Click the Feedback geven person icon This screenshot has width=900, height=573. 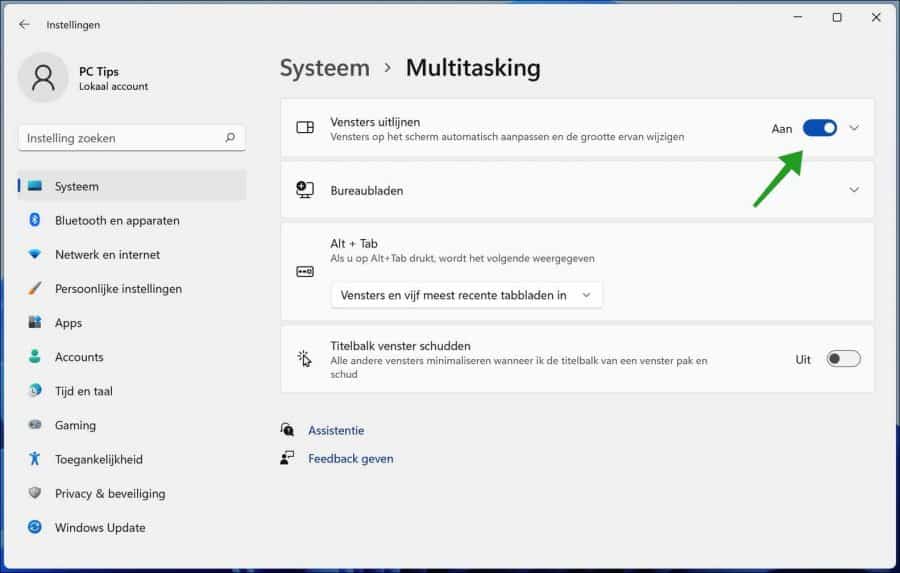coord(287,458)
